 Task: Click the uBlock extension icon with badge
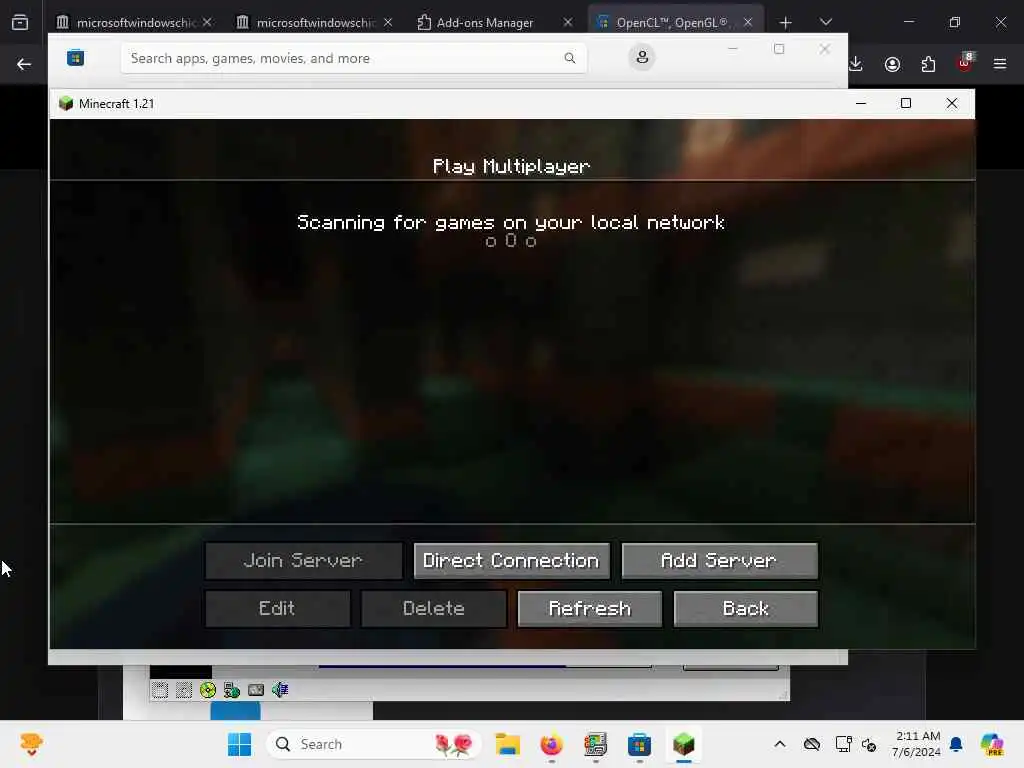pyautogui.click(x=965, y=63)
